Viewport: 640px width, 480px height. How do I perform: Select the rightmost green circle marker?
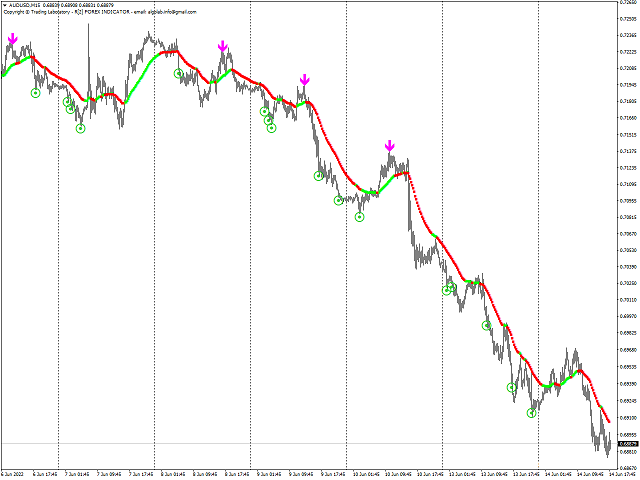pos(531,413)
